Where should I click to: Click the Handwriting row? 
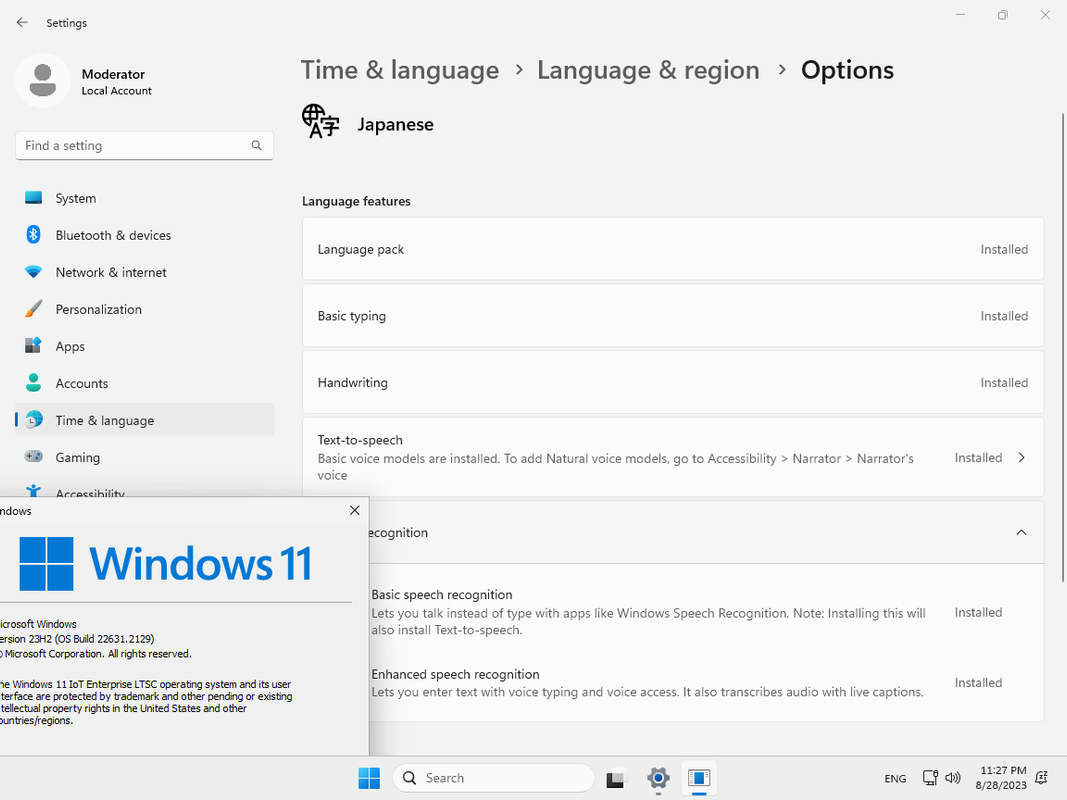point(673,382)
